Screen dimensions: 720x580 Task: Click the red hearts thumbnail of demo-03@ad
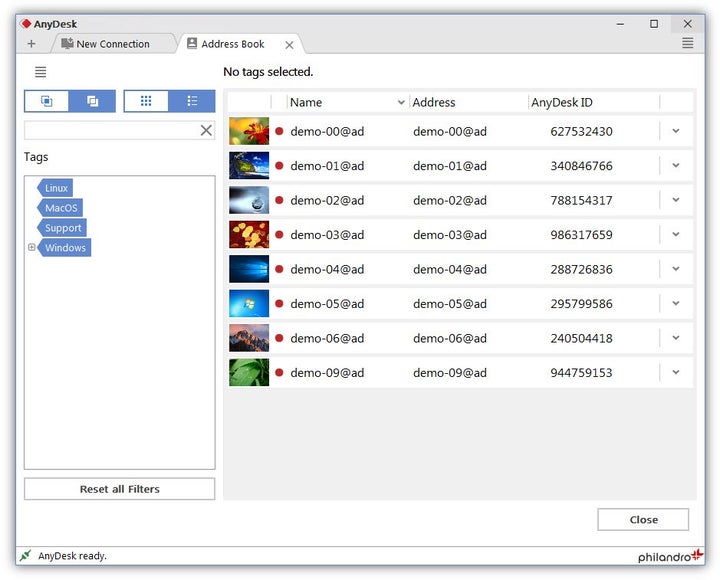pos(249,234)
